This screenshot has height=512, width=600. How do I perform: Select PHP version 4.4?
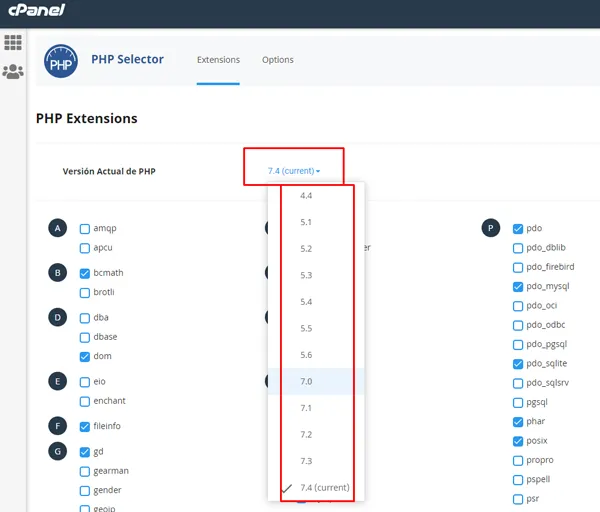click(316, 196)
